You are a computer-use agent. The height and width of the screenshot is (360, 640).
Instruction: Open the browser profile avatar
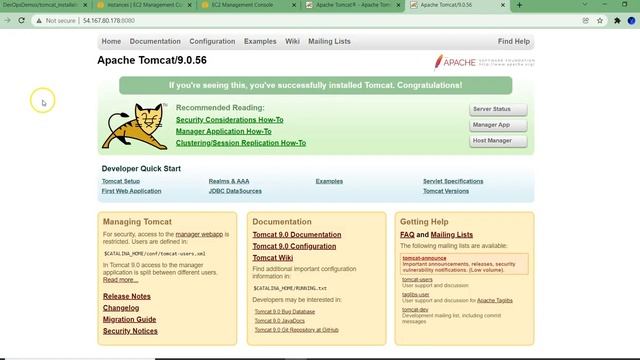631,20
